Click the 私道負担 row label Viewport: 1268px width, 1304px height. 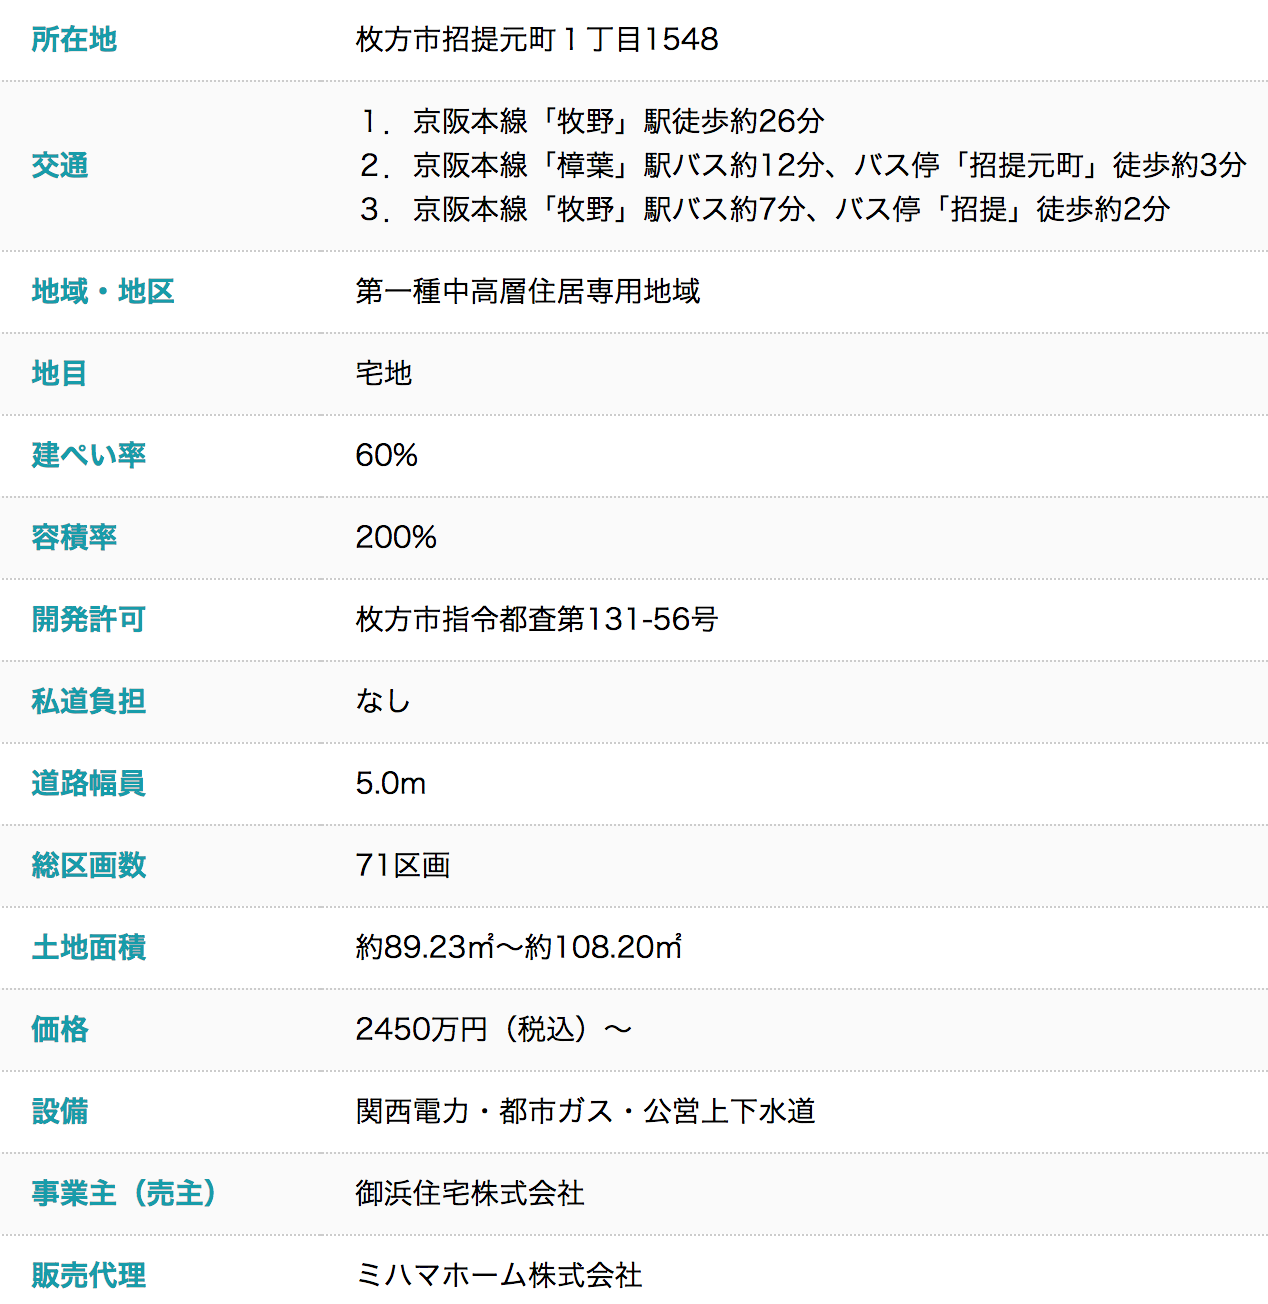click(89, 701)
